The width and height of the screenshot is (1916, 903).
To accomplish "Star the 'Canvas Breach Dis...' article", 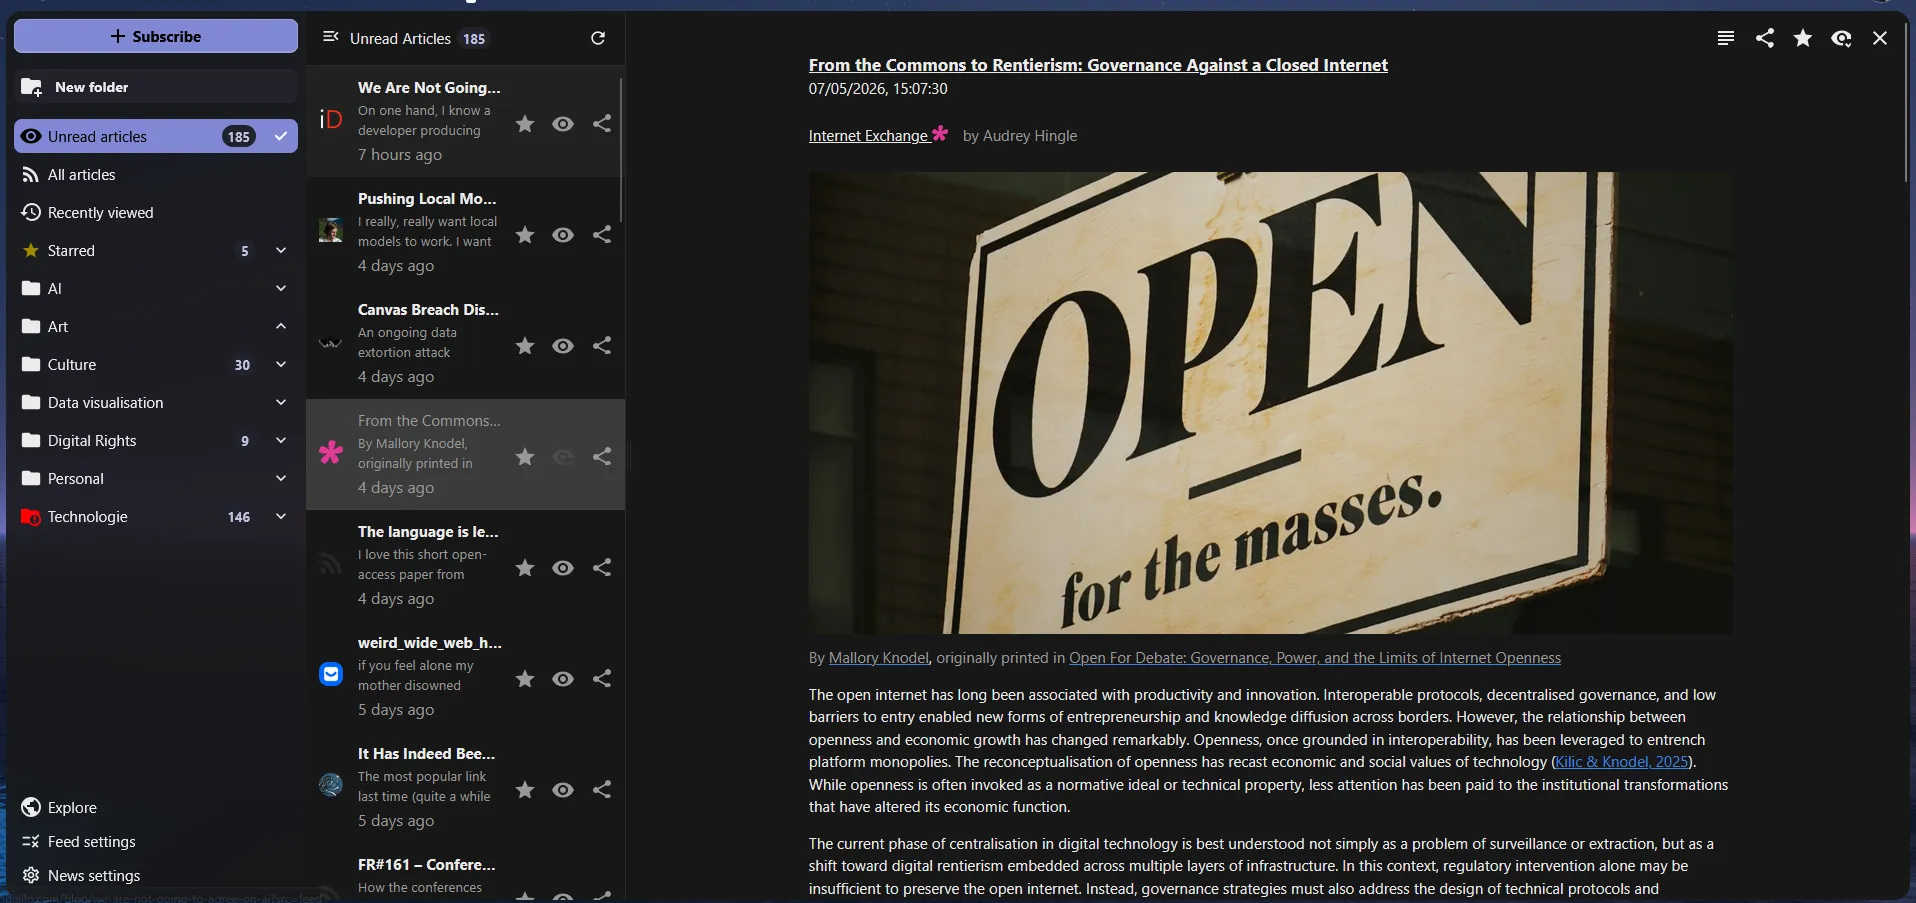I will (x=525, y=346).
